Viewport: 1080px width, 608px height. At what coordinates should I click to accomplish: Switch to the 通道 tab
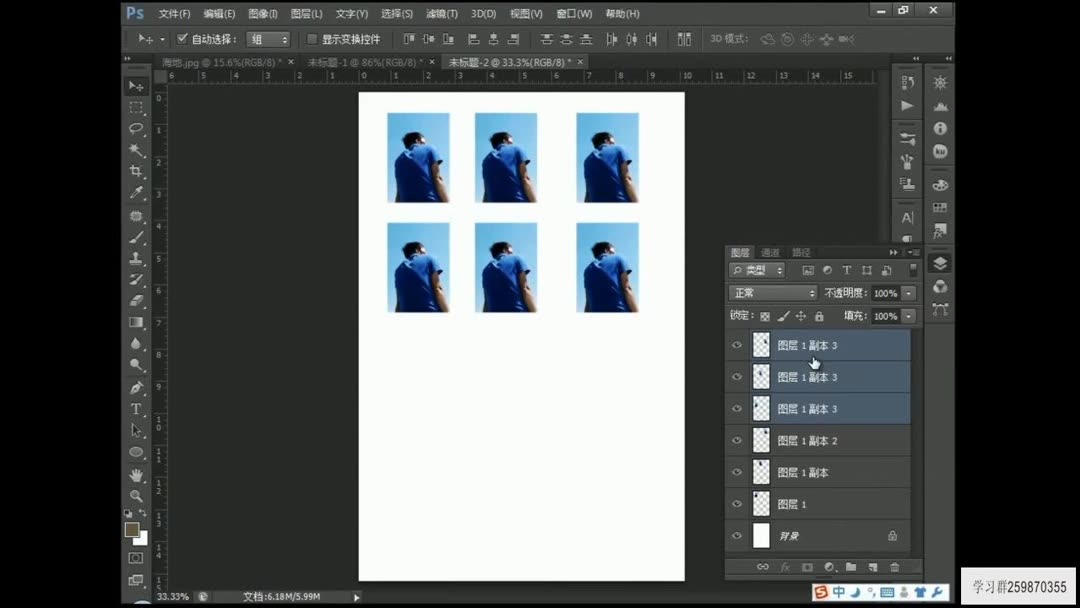(768, 252)
